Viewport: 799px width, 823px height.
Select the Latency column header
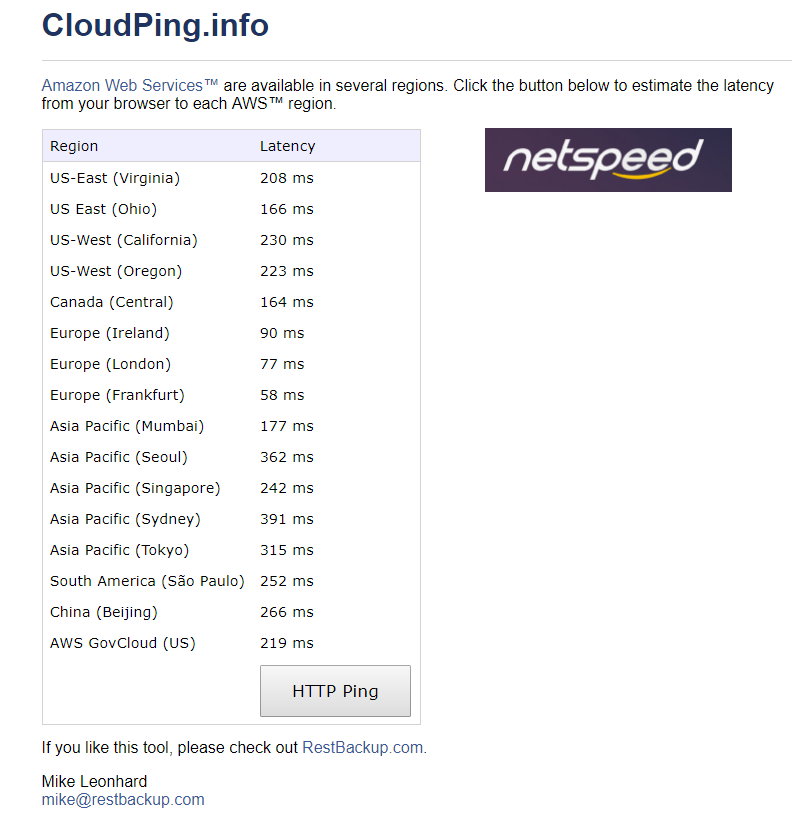pyautogui.click(x=288, y=146)
